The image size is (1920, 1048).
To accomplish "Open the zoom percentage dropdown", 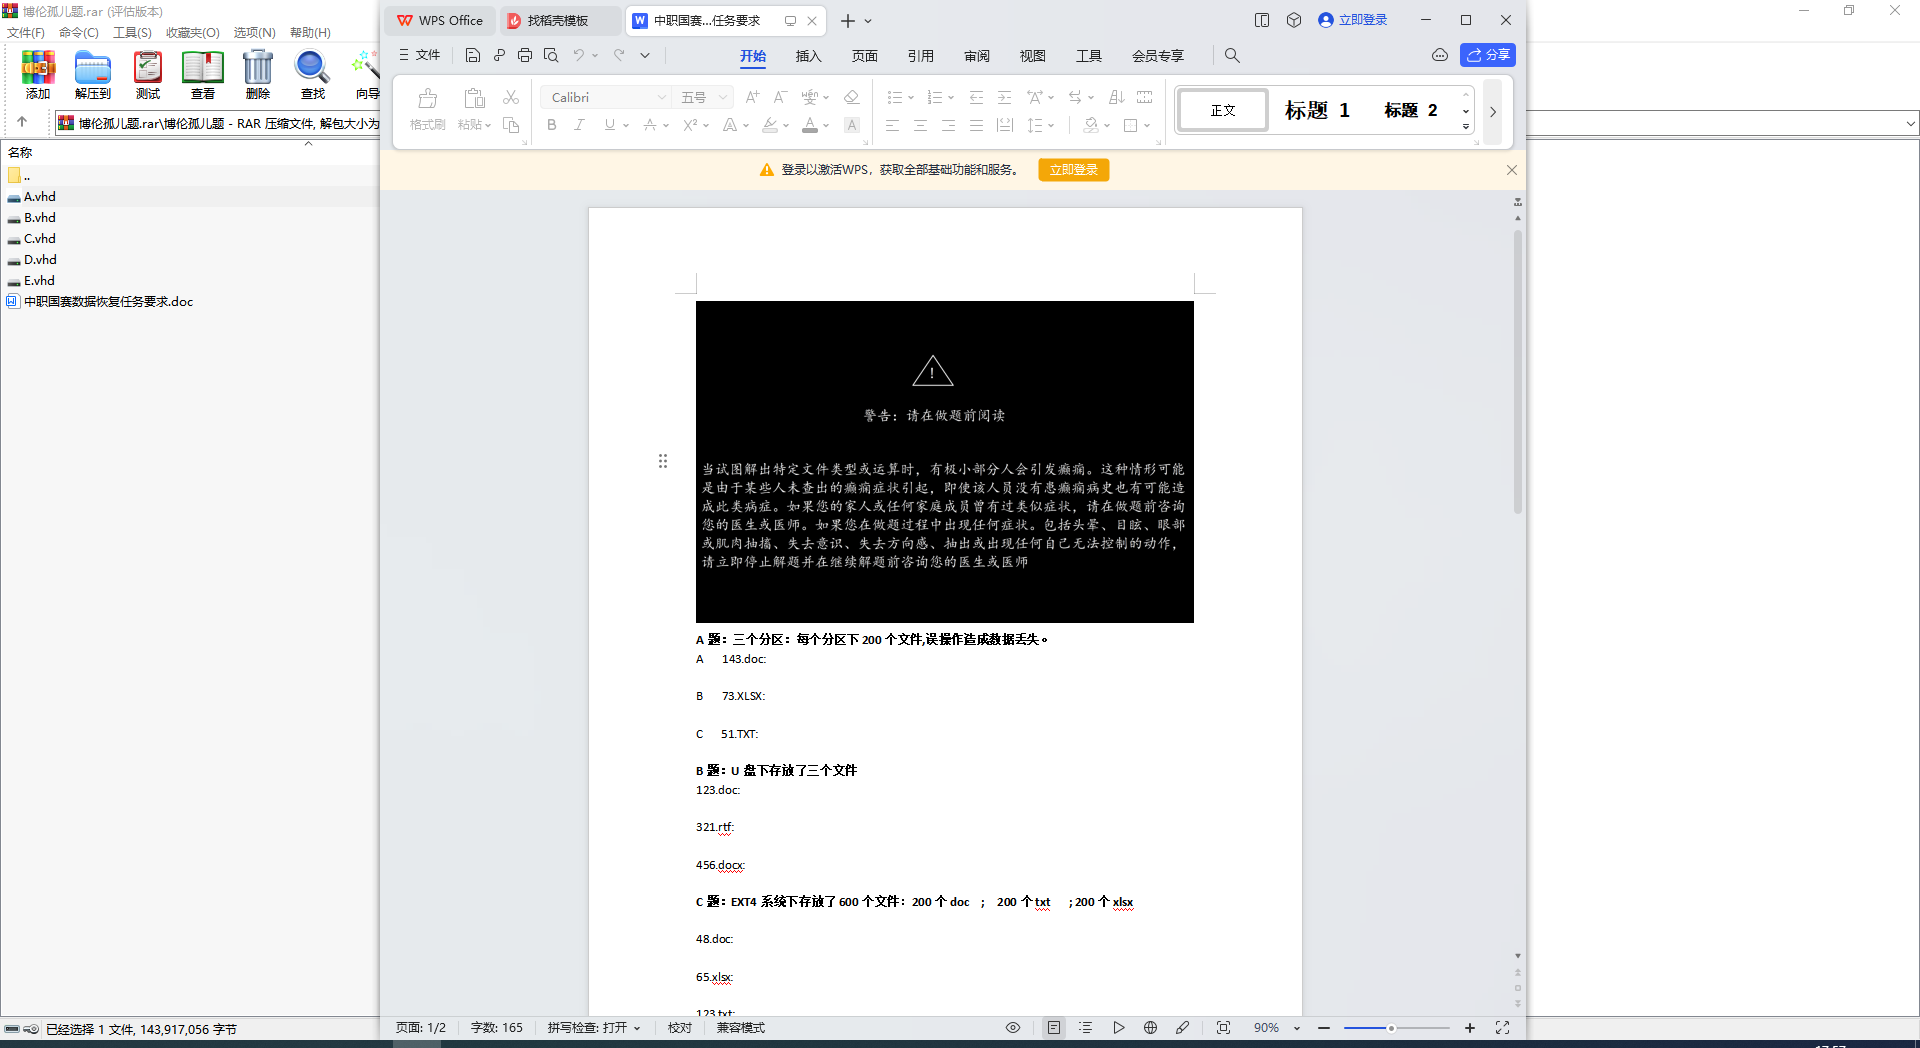I will coord(1297,1028).
